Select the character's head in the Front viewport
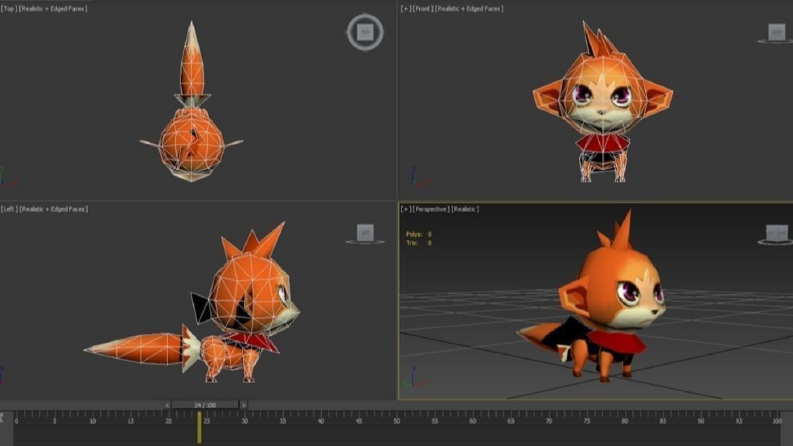 [x=602, y=96]
